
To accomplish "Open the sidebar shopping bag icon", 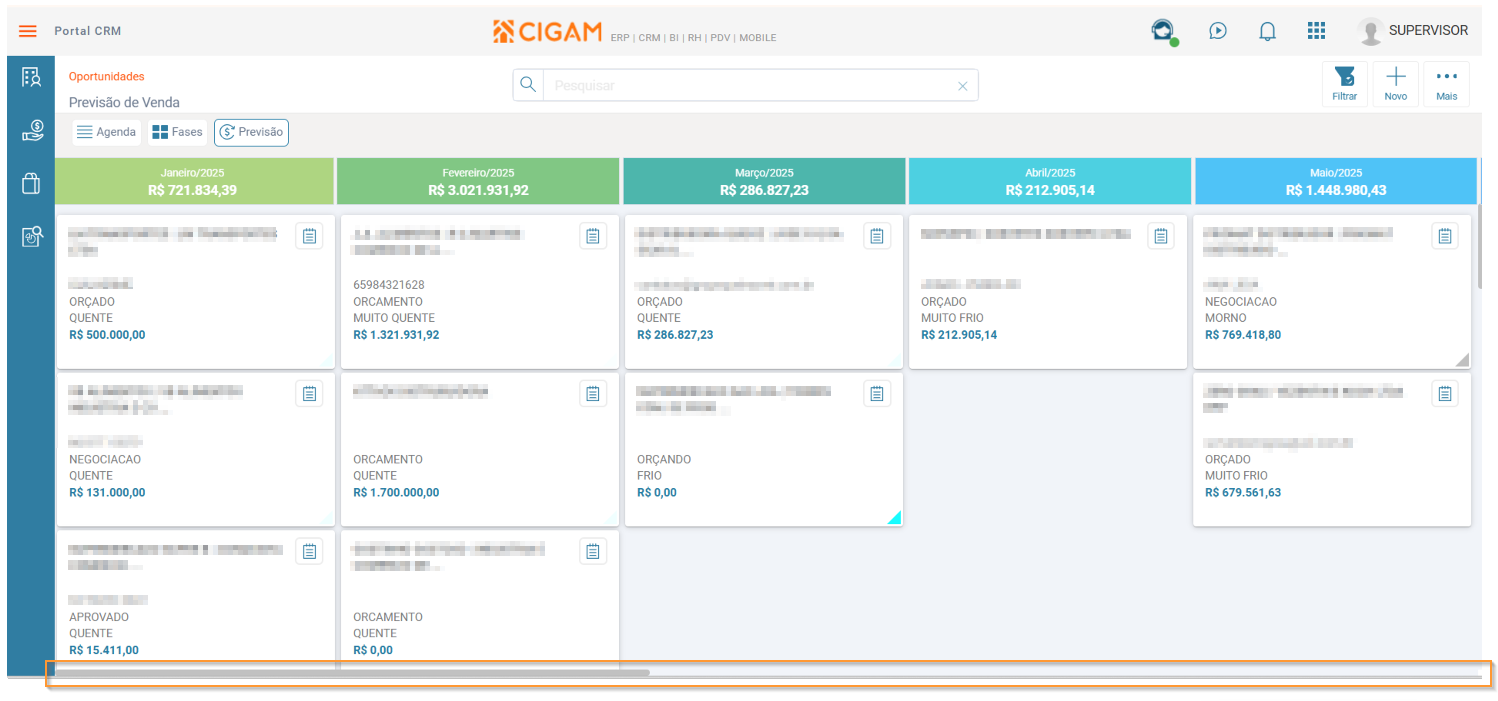I will (x=31, y=184).
